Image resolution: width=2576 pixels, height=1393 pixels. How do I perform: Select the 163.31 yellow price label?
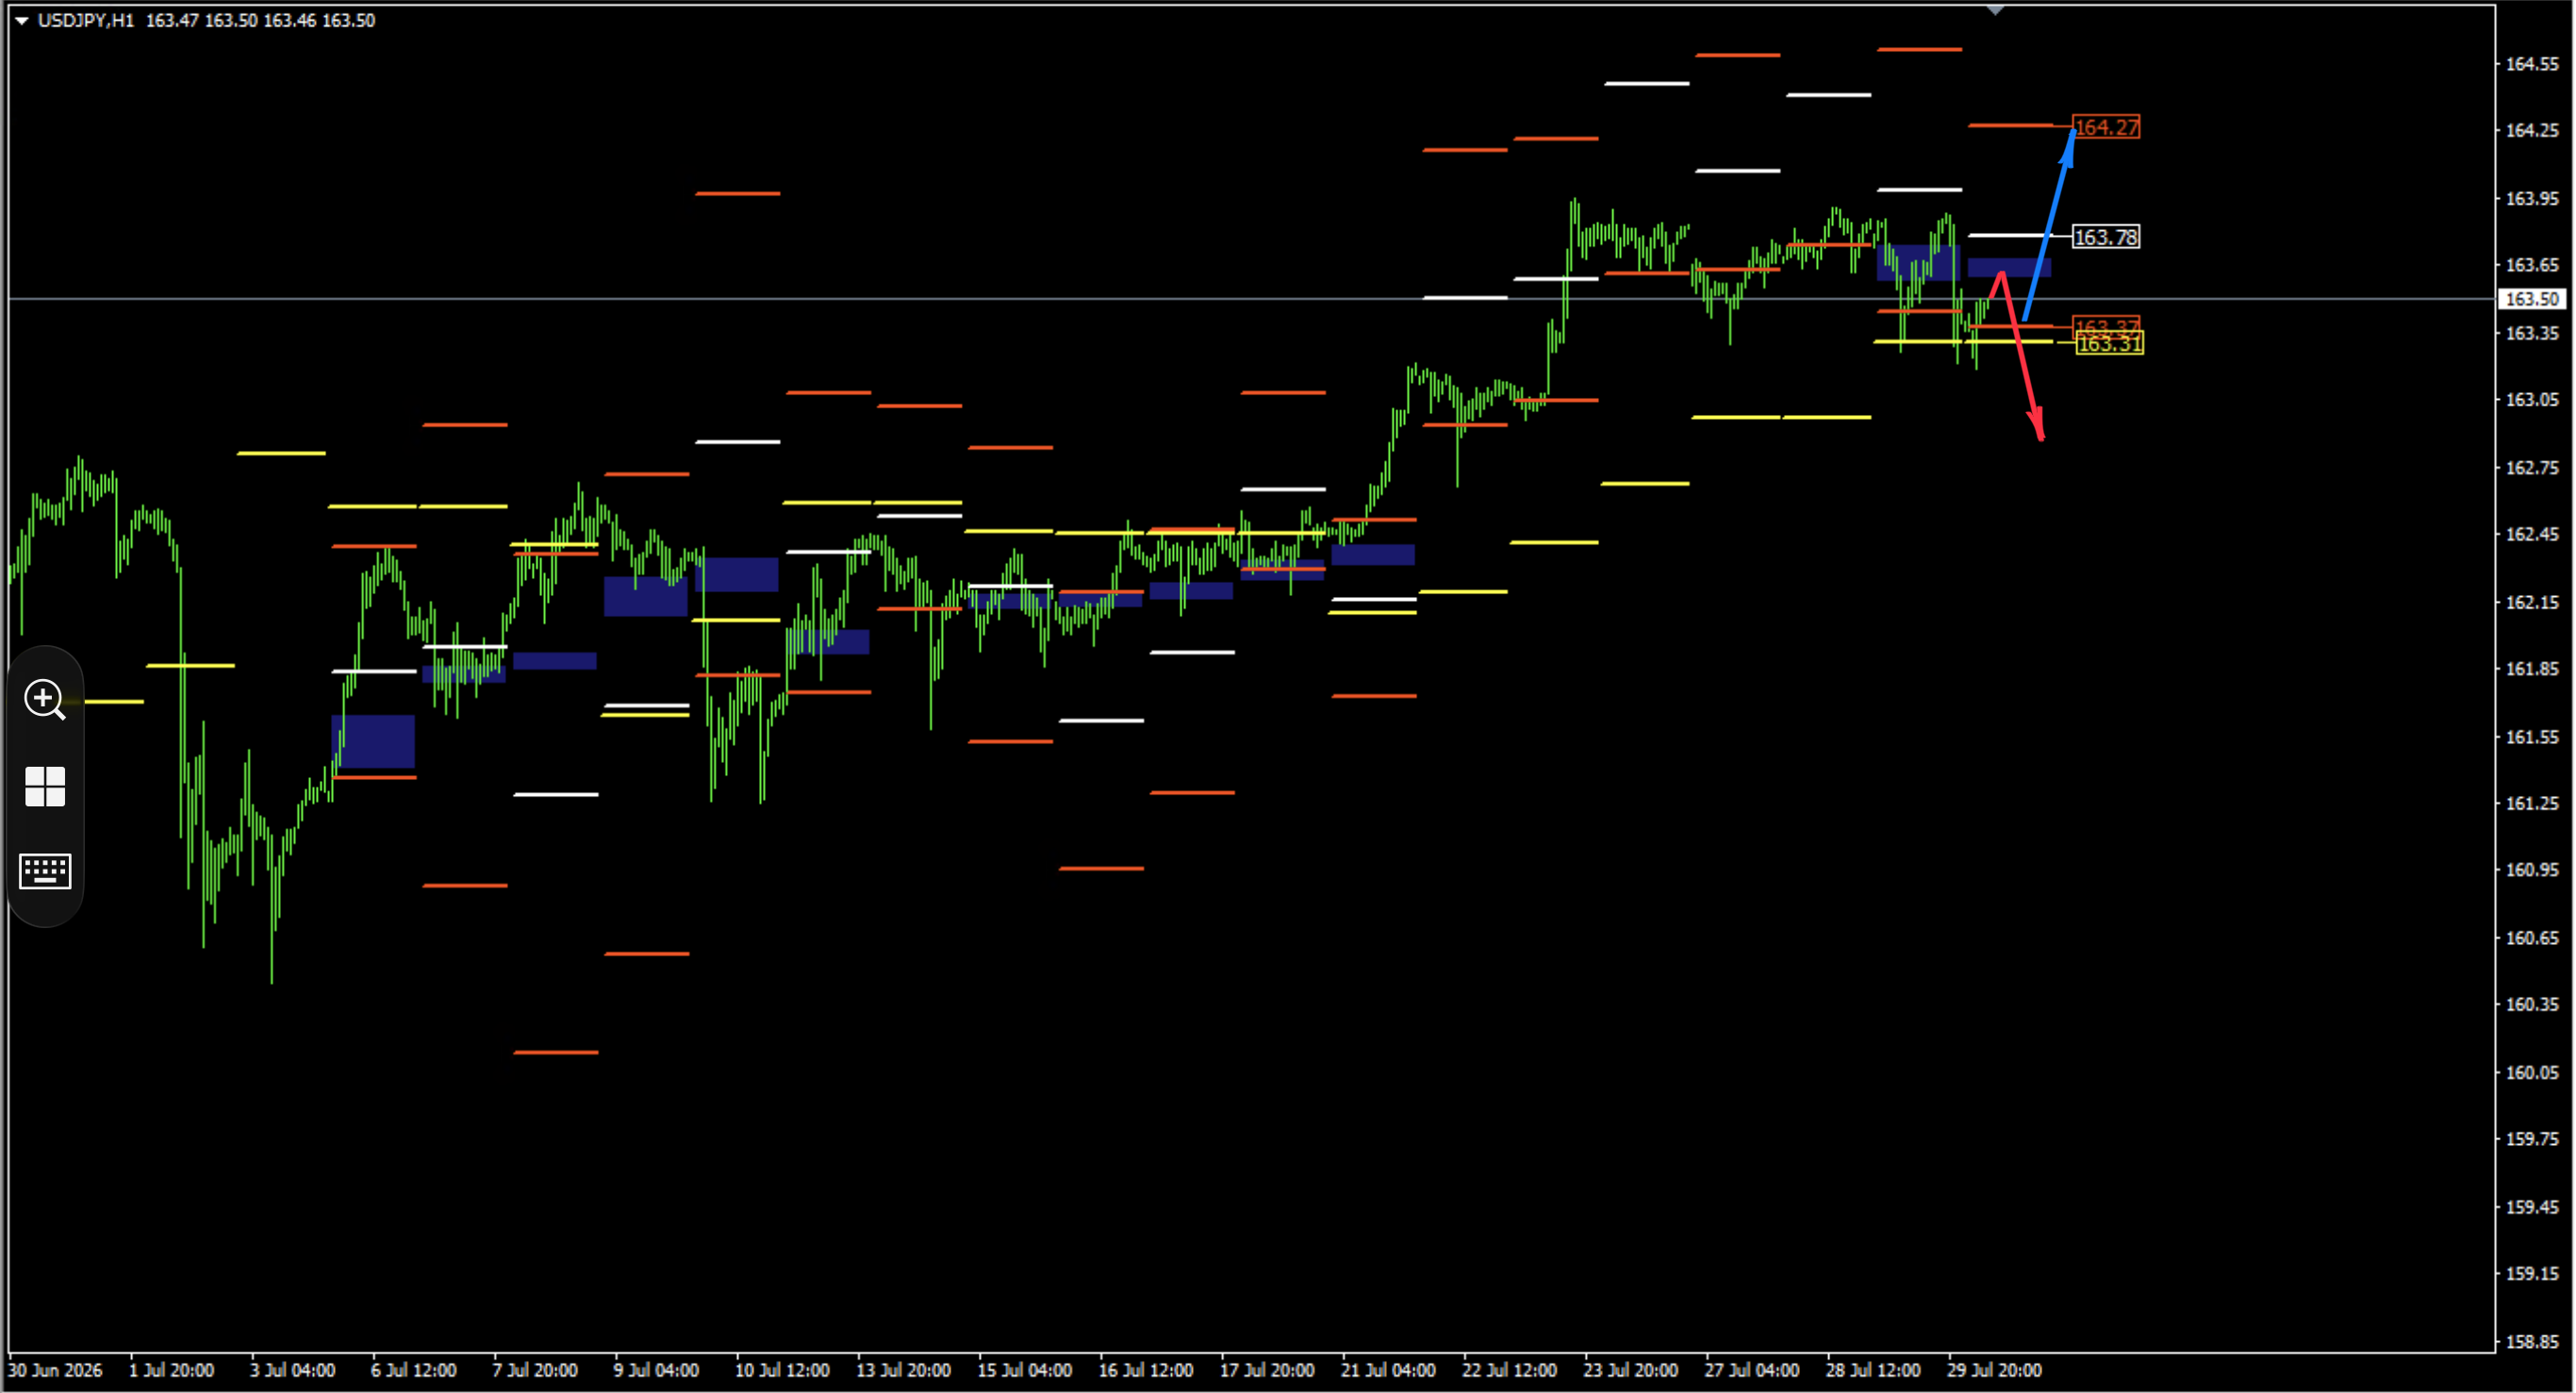tap(2109, 344)
